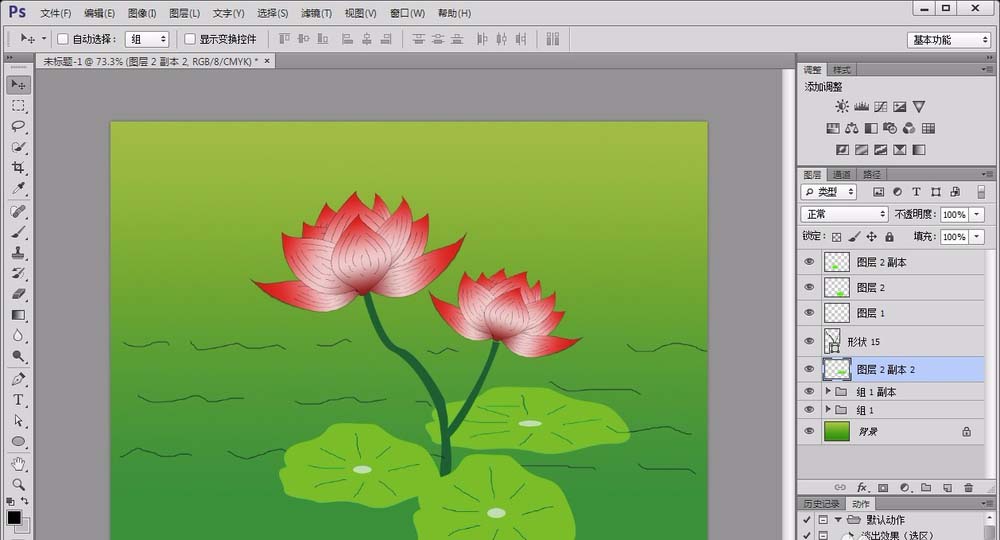Screen dimensions: 1000x540
Task: Activate the Hand tool
Action: [18, 464]
